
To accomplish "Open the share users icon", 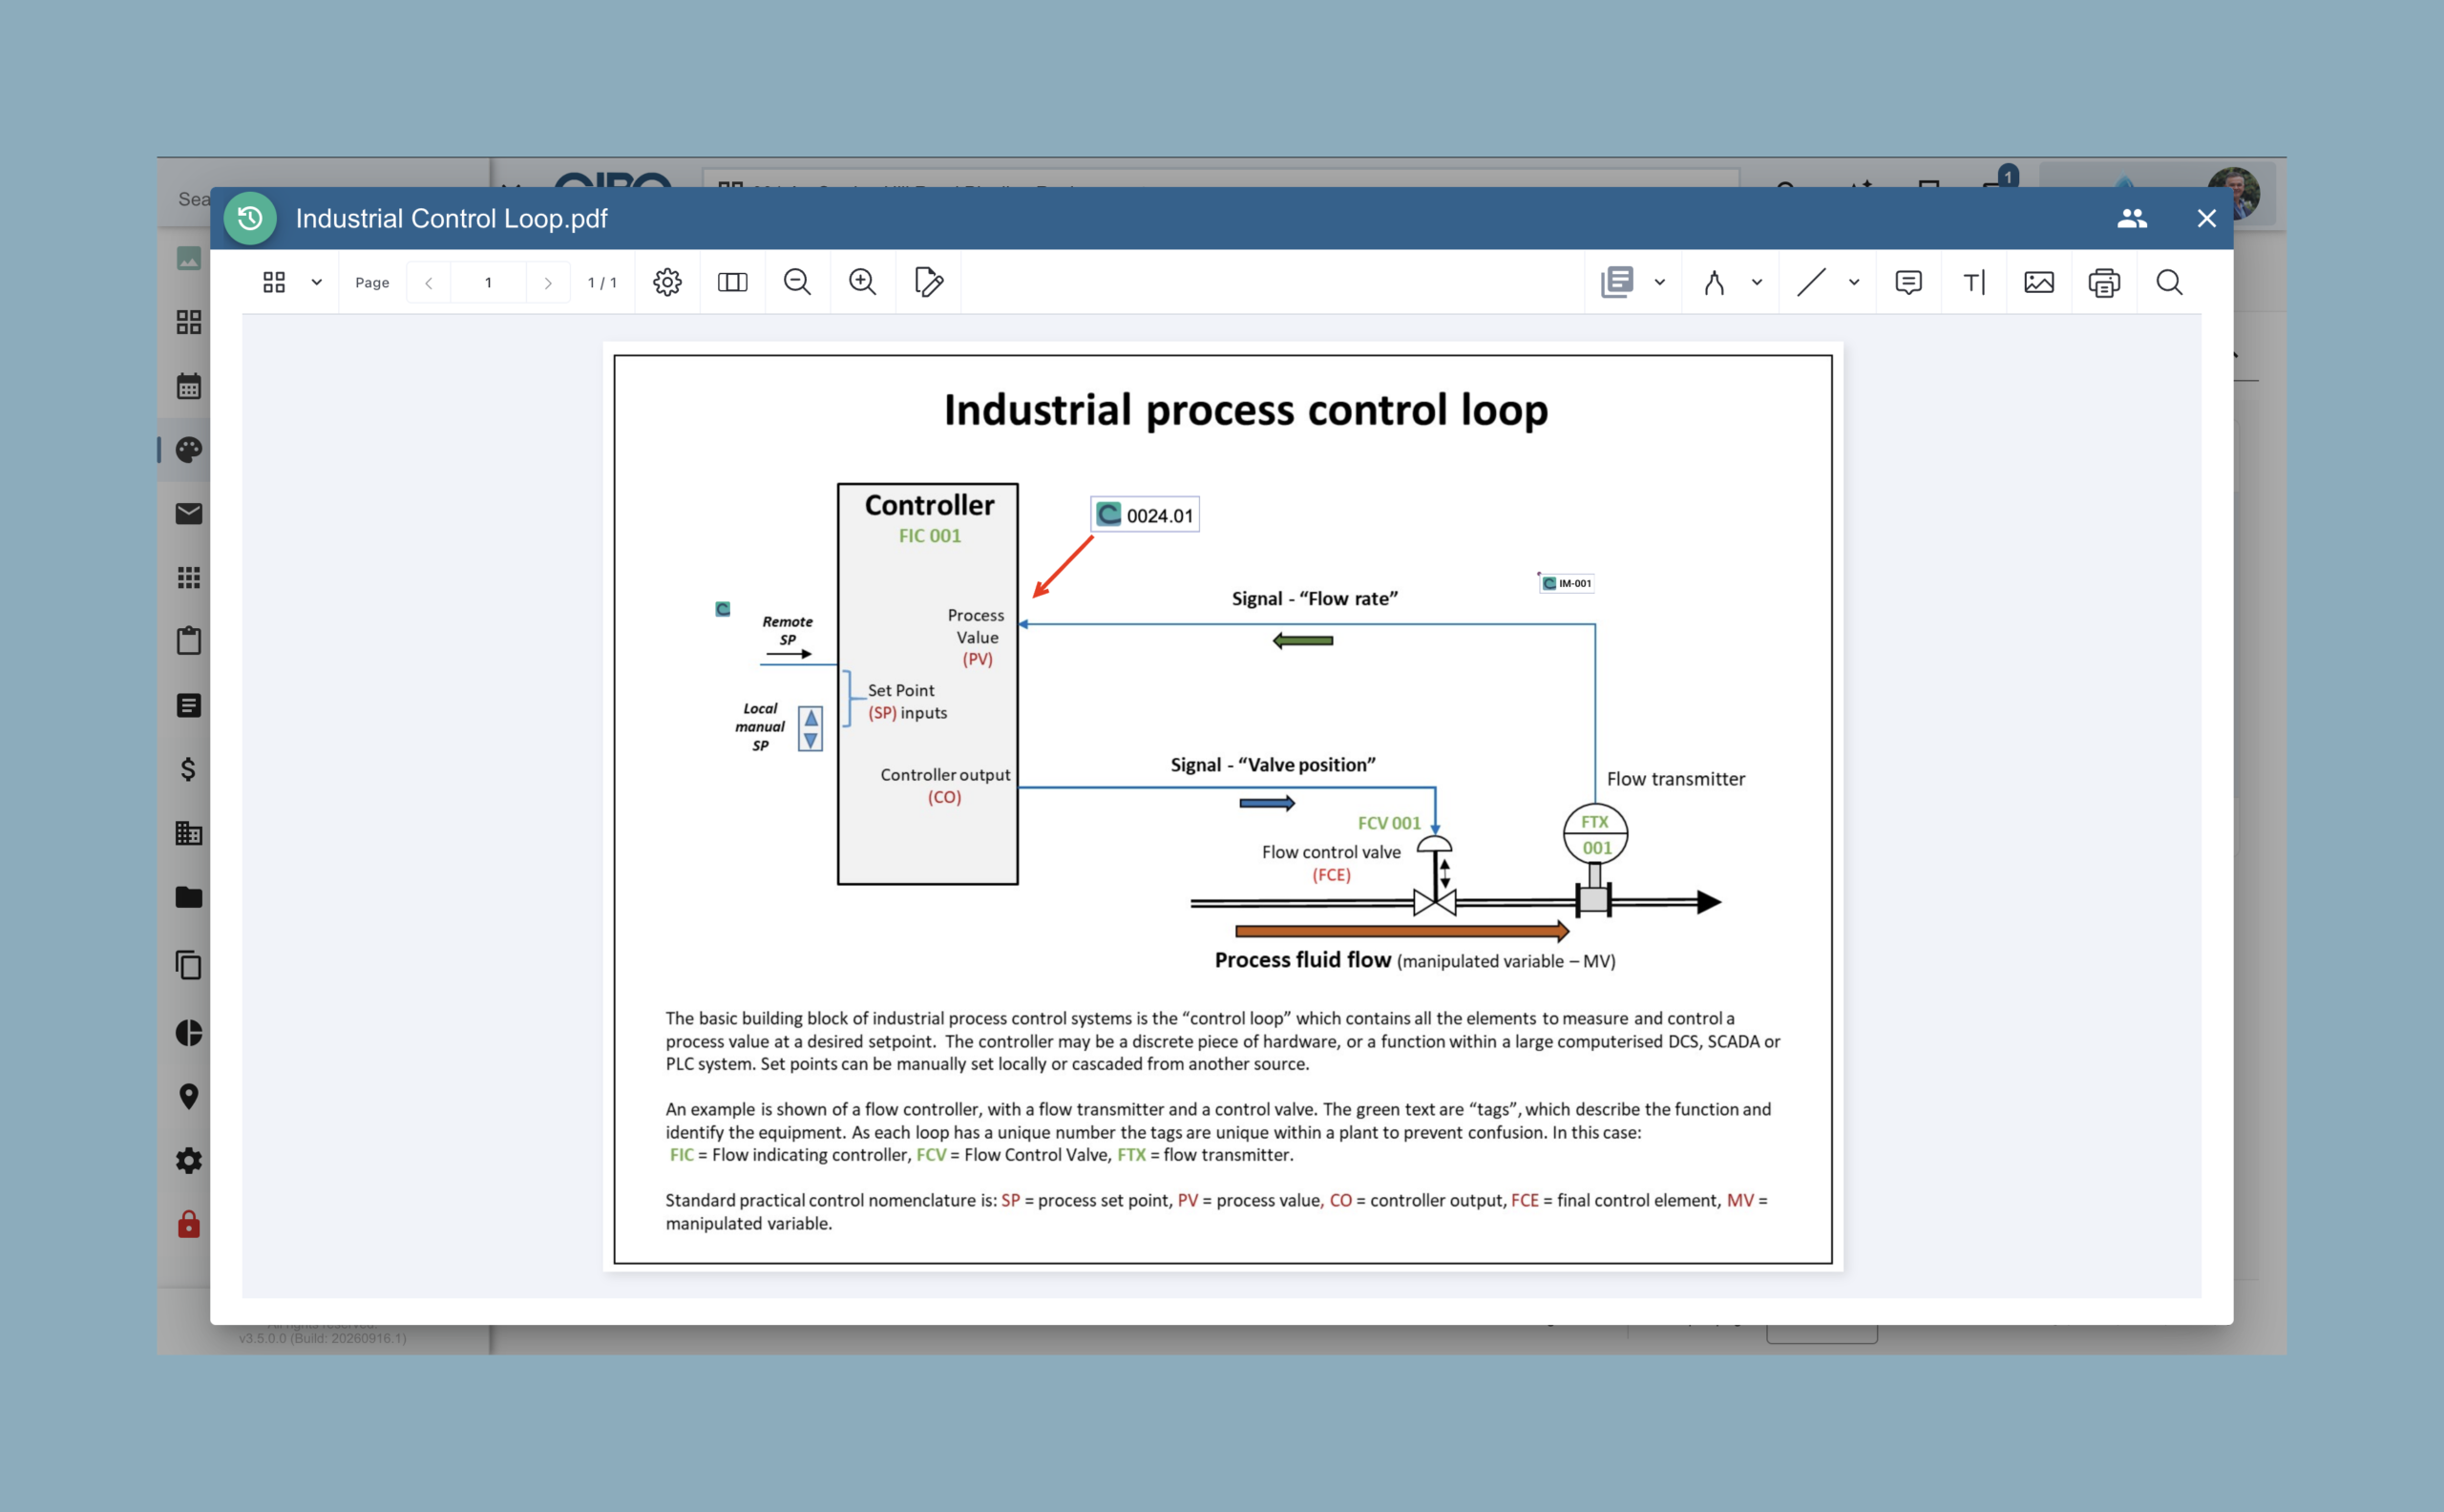I will 2132,218.
